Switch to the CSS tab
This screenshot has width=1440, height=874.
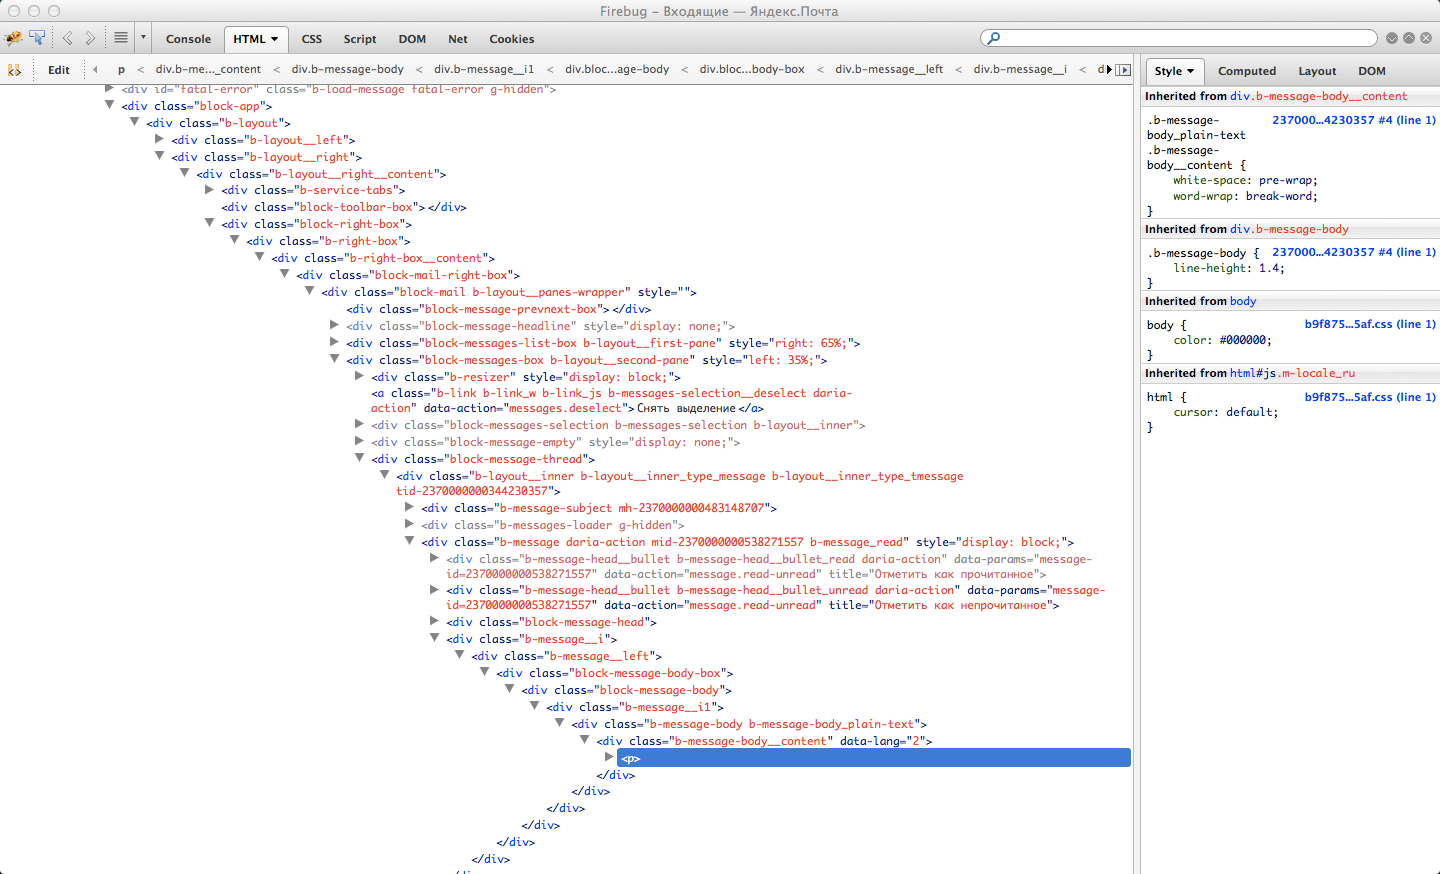(312, 39)
